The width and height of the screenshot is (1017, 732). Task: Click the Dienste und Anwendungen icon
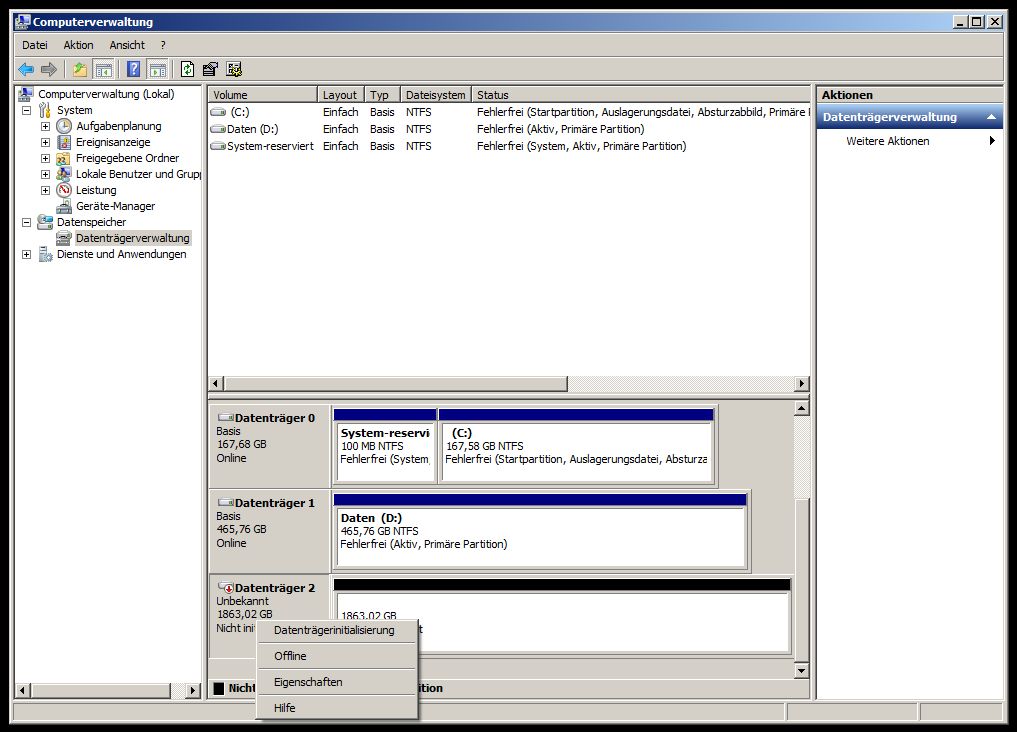(x=45, y=254)
